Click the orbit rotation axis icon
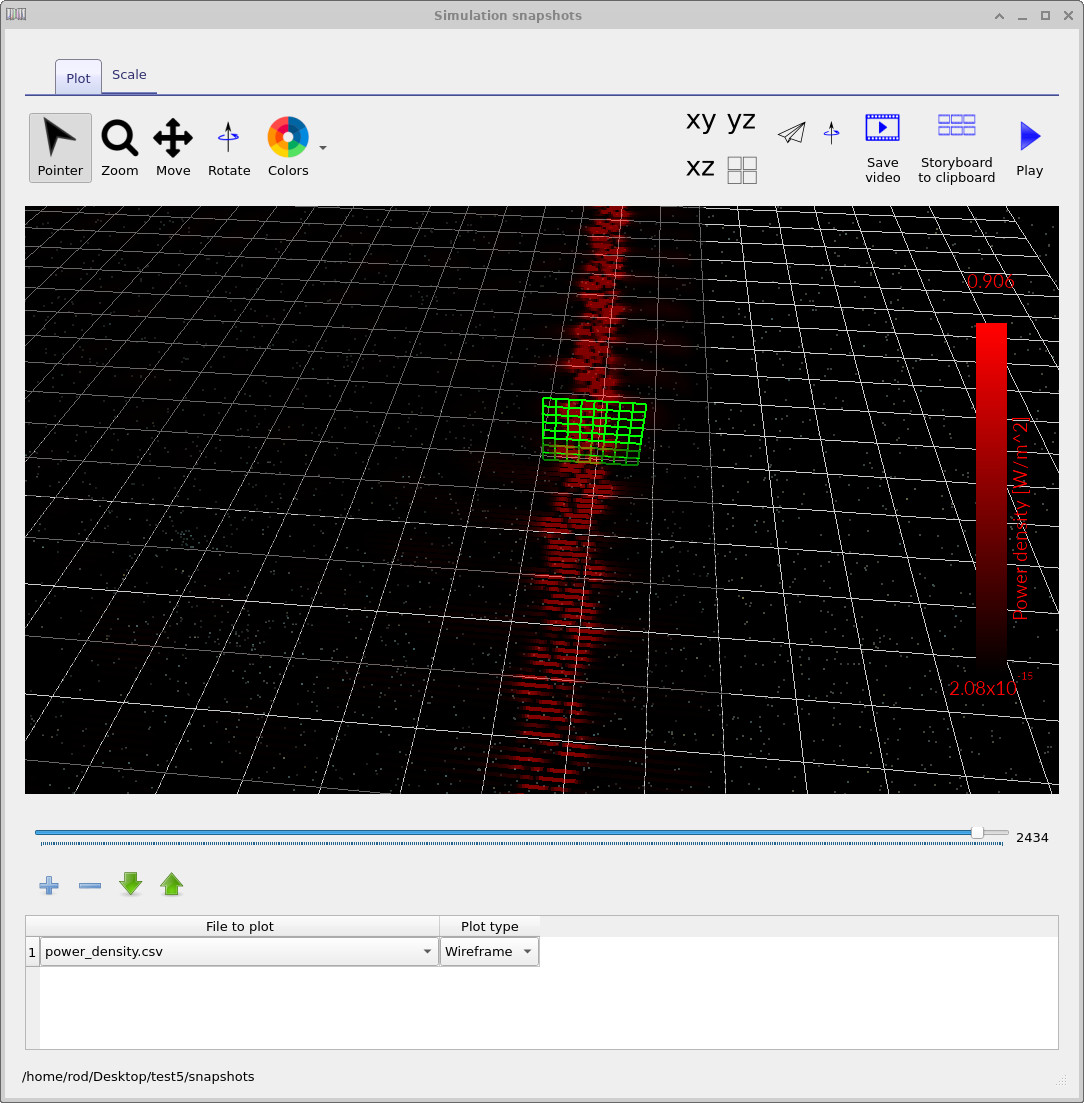This screenshot has height=1103, width=1084. click(831, 132)
